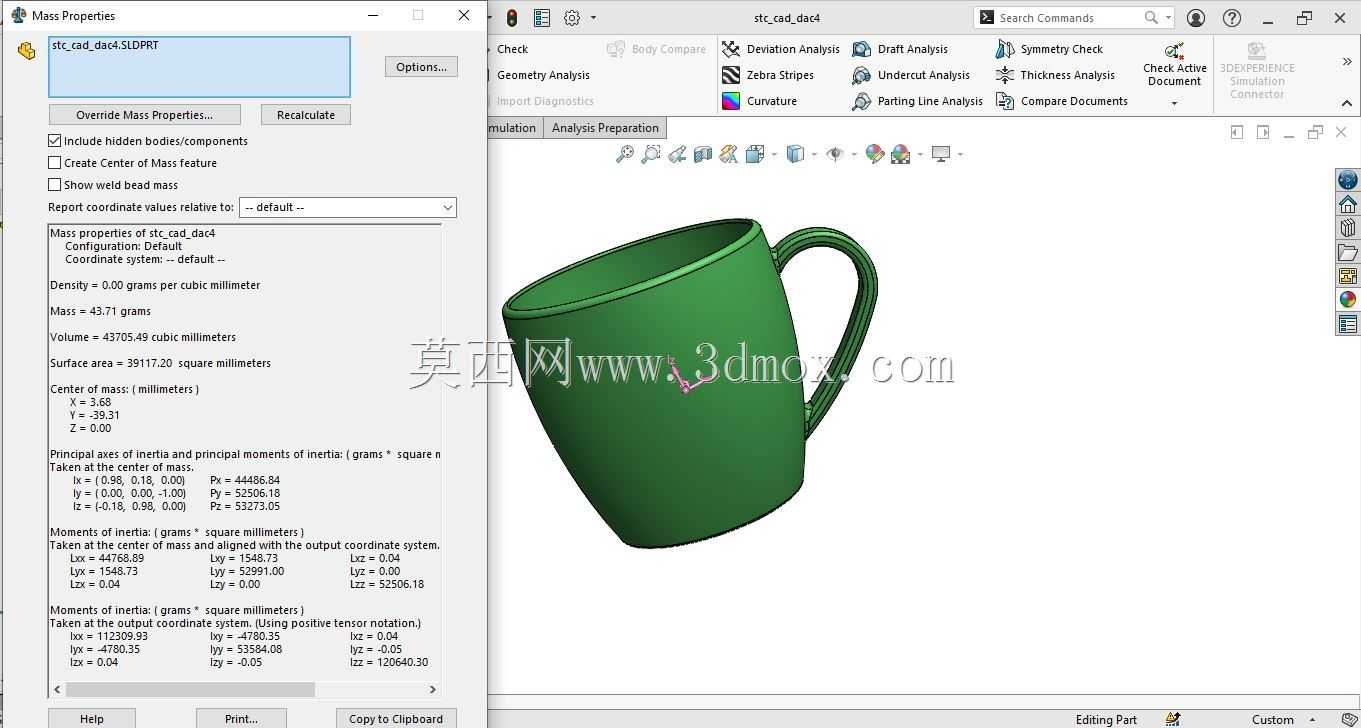Switch to Analysis Preparation tab
Viewport: 1361px width, 728px height.
point(605,128)
